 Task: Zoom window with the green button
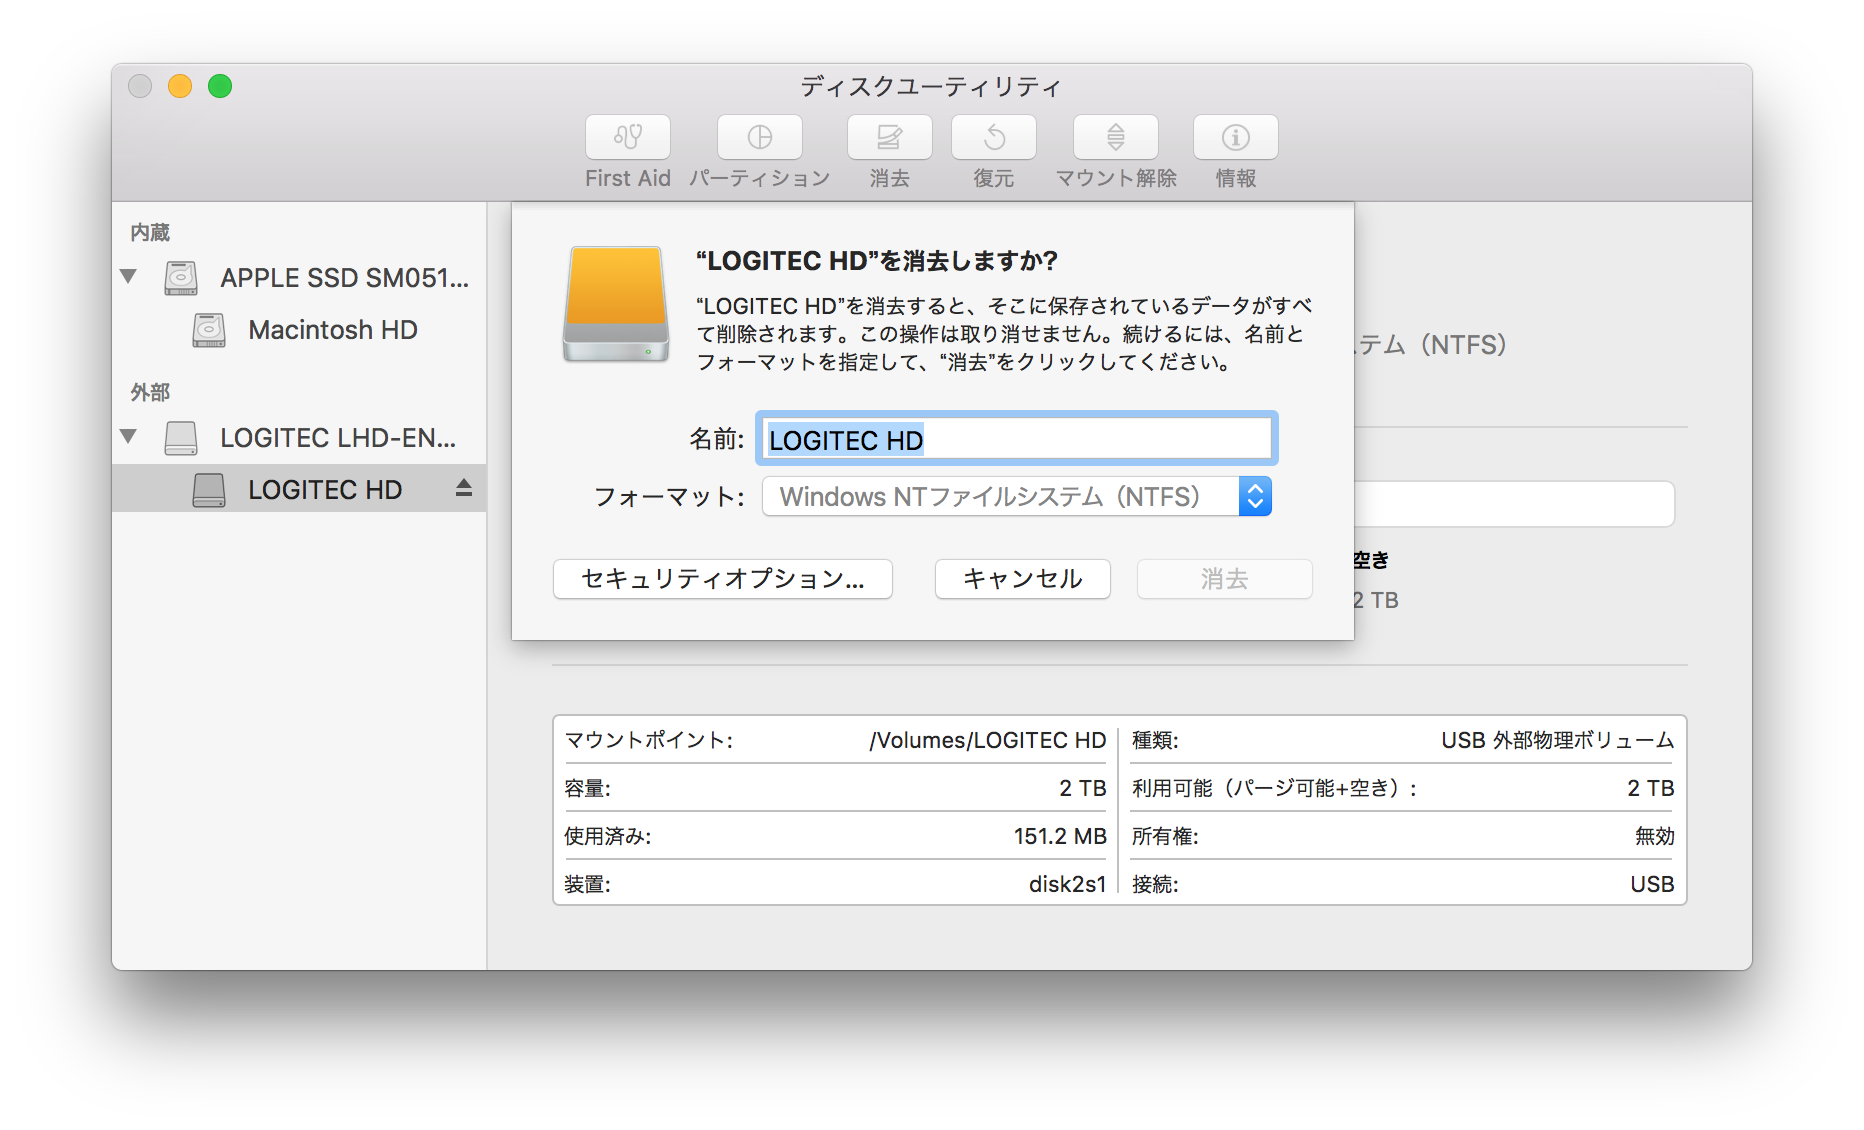tap(220, 86)
